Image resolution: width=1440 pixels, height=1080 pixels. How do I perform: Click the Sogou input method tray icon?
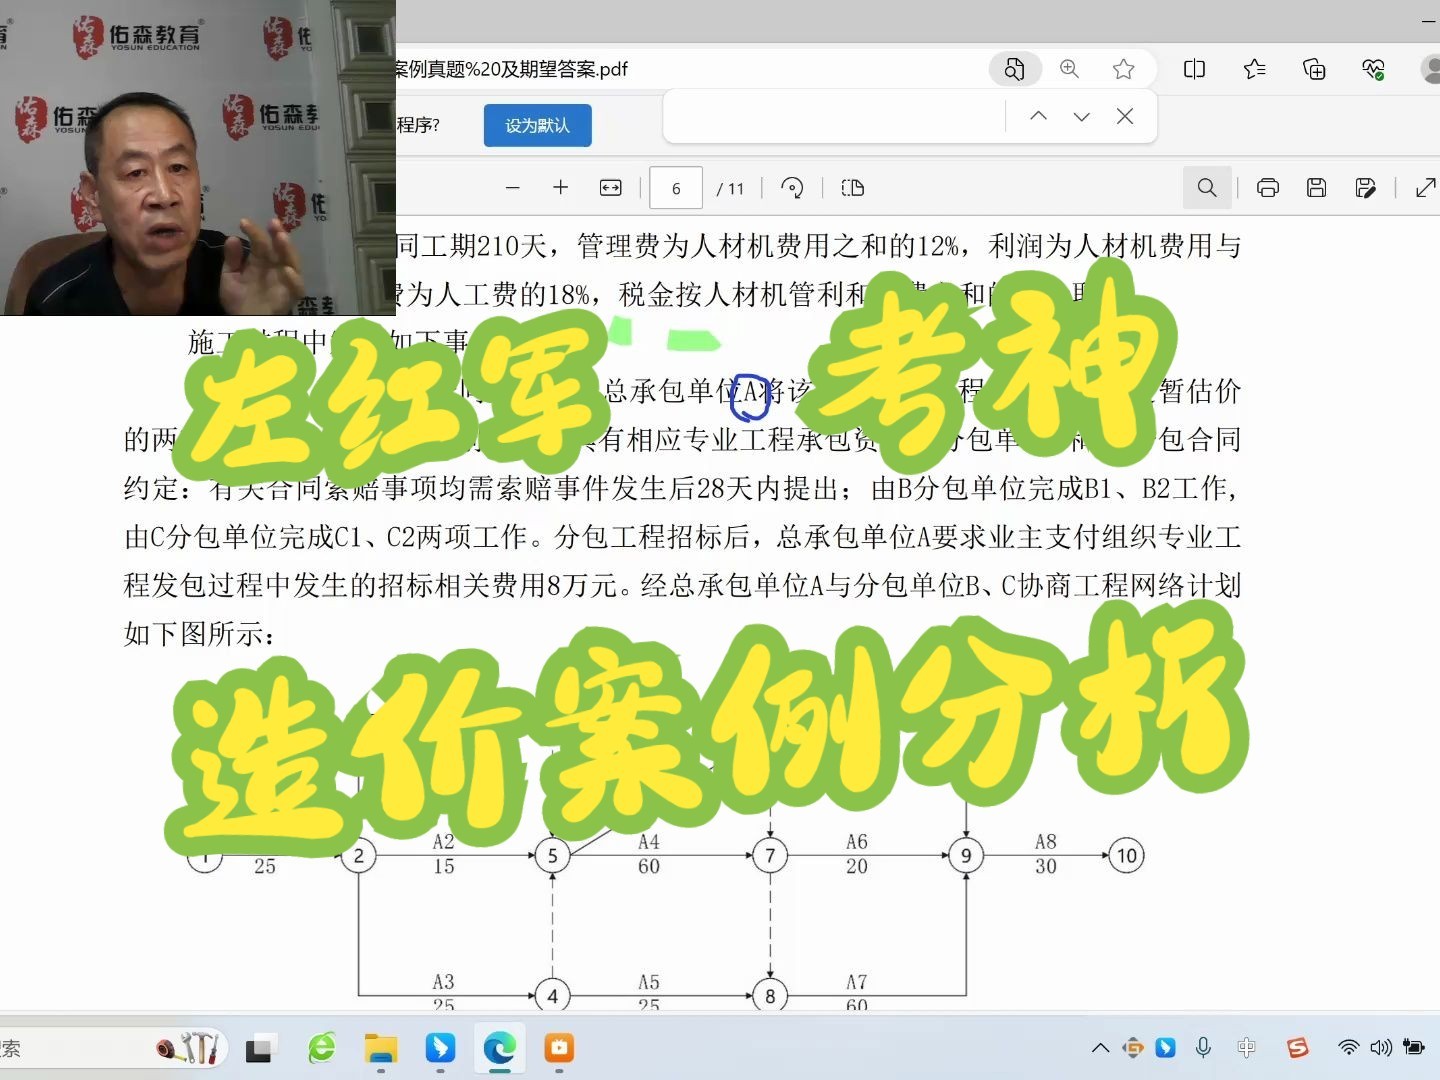tap(1298, 1048)
